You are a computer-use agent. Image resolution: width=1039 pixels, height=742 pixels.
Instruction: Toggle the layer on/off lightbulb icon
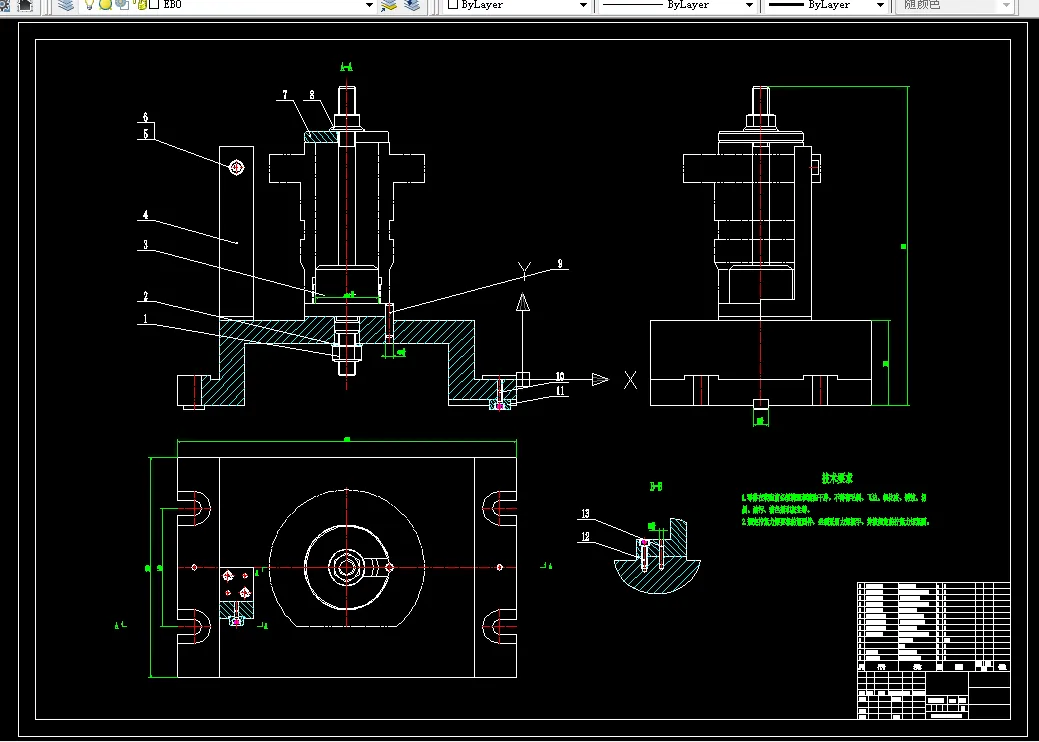point(89,5)
